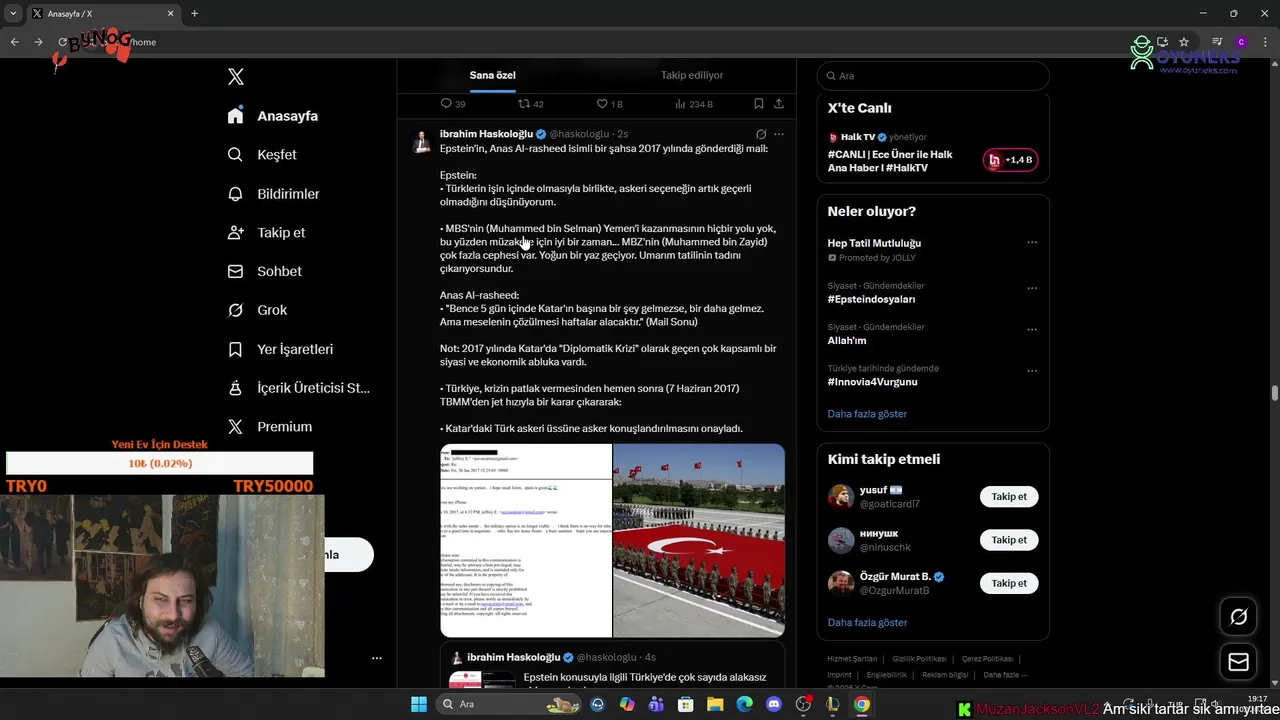Open the email document image
The width and height of the screenshot is (1280, 720).
[x=526, y=540]
